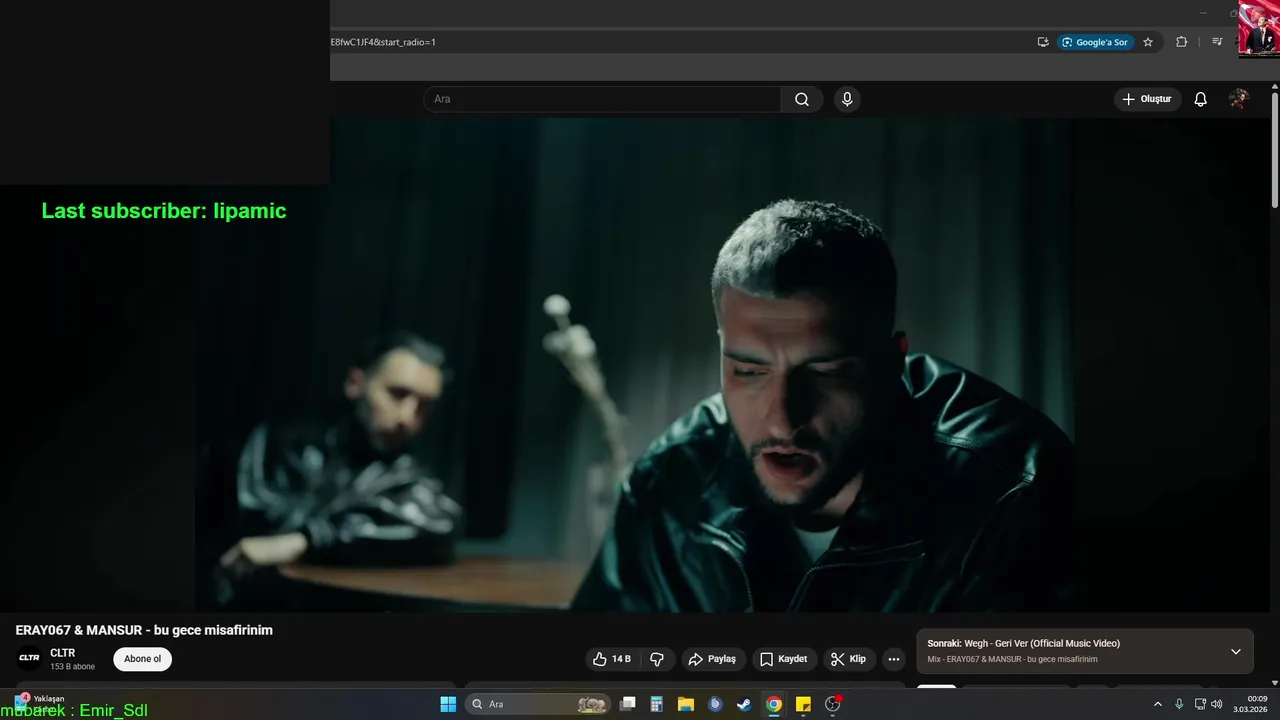The height and width of the screenshot is (720, 1280).
Task: Open File Explorer from the taskbar
Action: point(686,704)
